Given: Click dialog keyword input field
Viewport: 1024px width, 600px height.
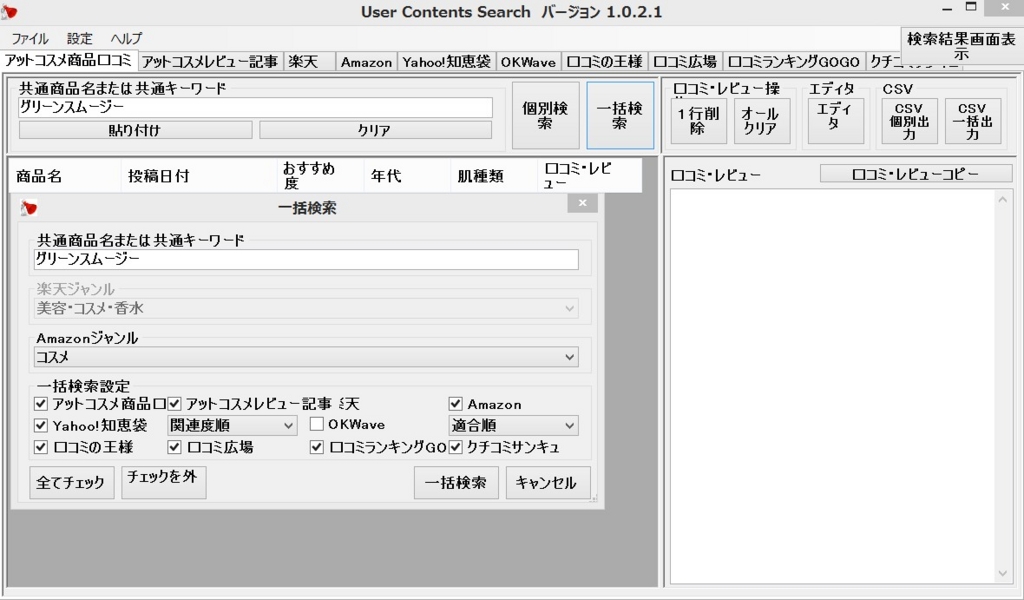Looking at the screenshot, I should pyautogui.click(x=306, y=259).
